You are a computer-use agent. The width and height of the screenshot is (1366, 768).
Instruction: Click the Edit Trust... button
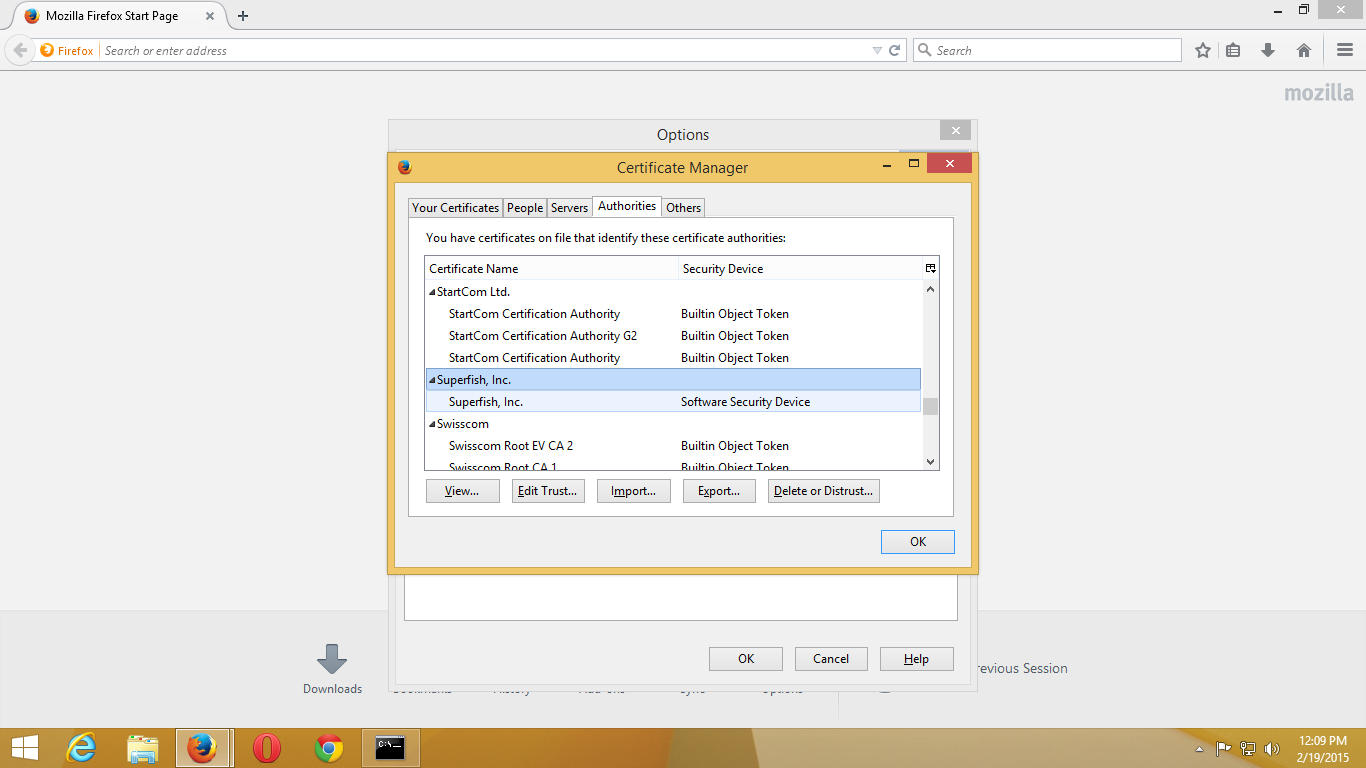pyautogui.click(x=548, y=491)
